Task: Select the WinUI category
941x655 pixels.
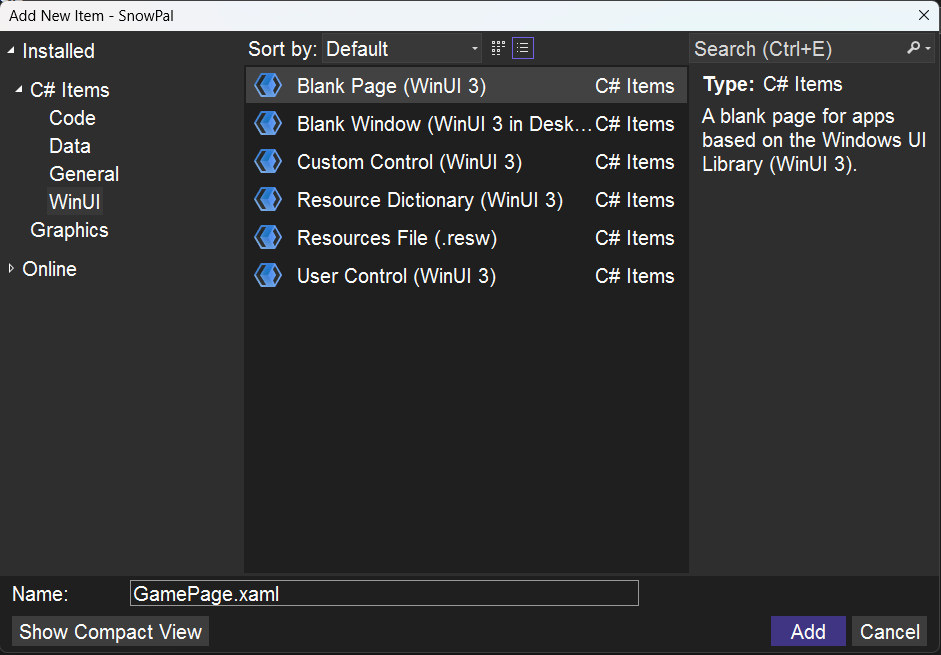Action: click(75, 202)
